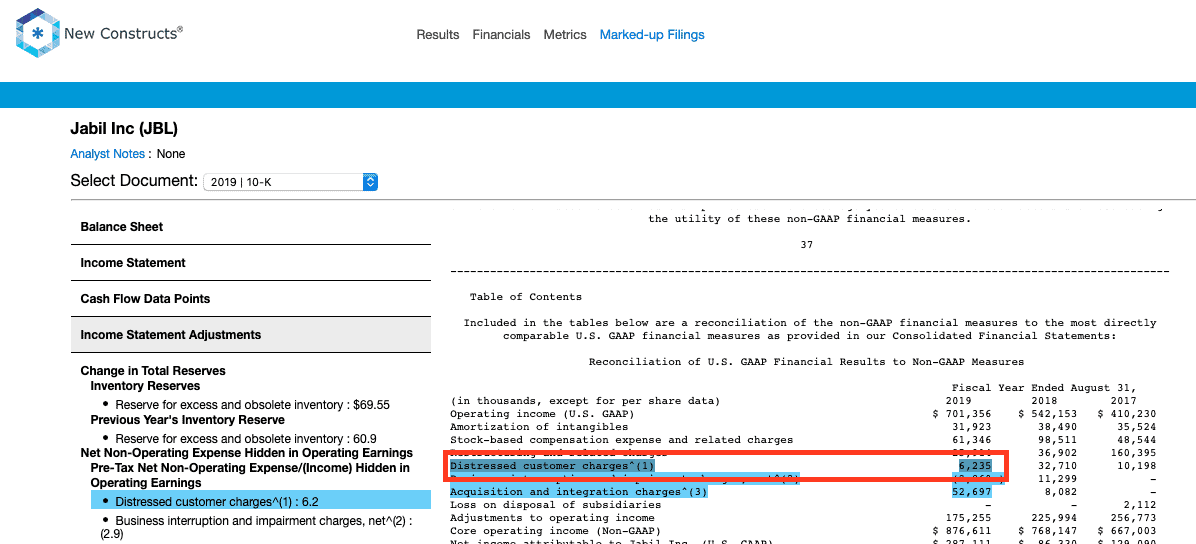This screenshot has width=1196, height=544.
Task: Click Loss on disposal of subsidiaries label
Action: pos(555,504)
